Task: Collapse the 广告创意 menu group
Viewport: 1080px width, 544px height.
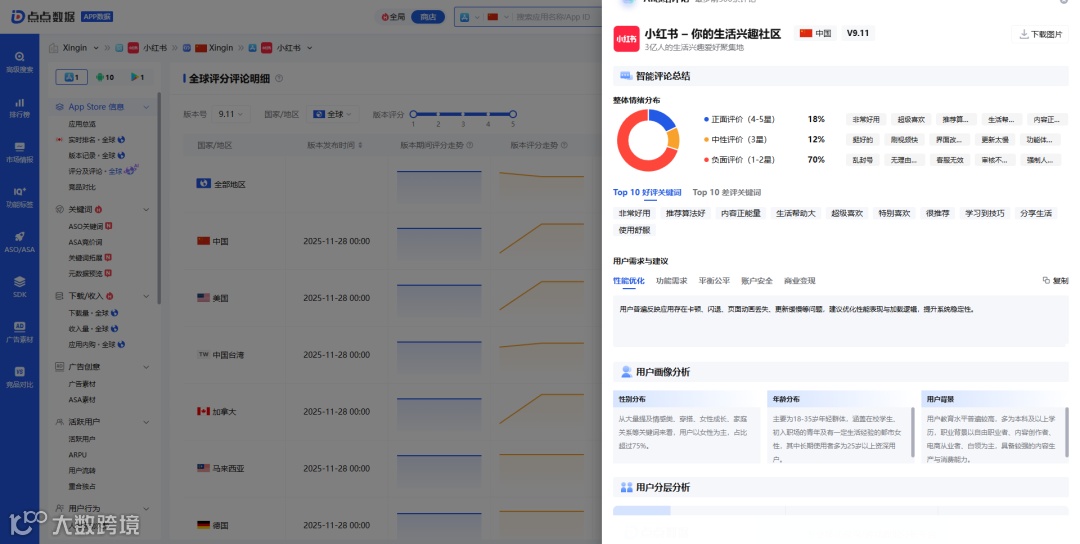Action: pos(146,367)
